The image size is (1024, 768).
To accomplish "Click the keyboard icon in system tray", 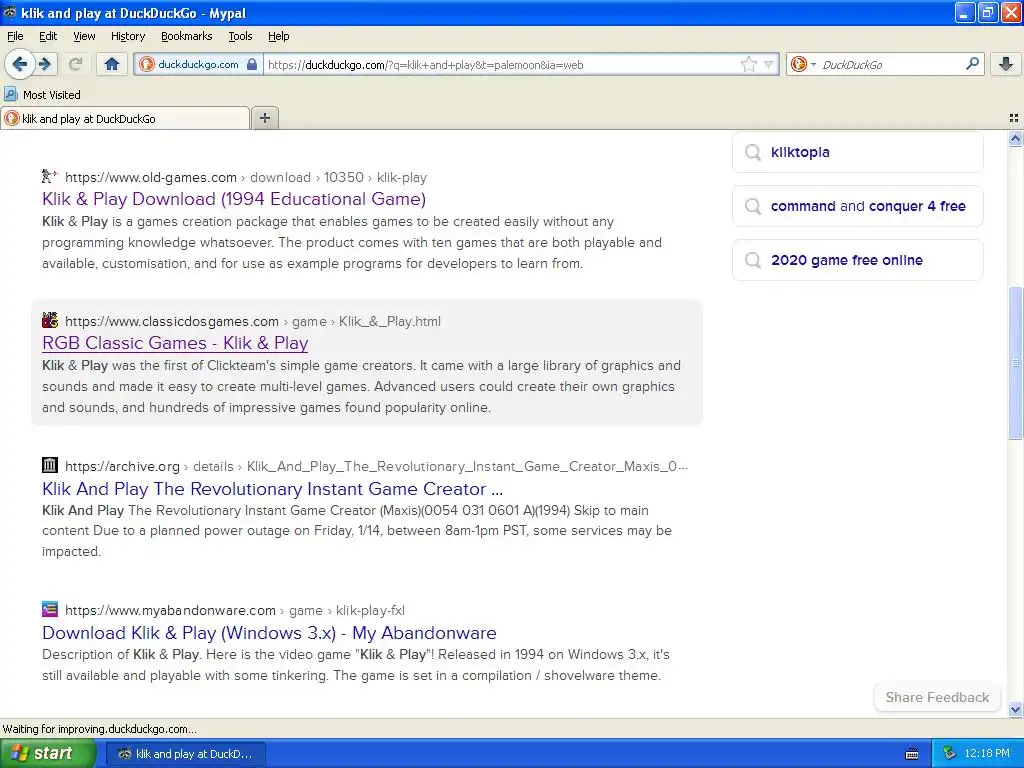I will (912, 754).
